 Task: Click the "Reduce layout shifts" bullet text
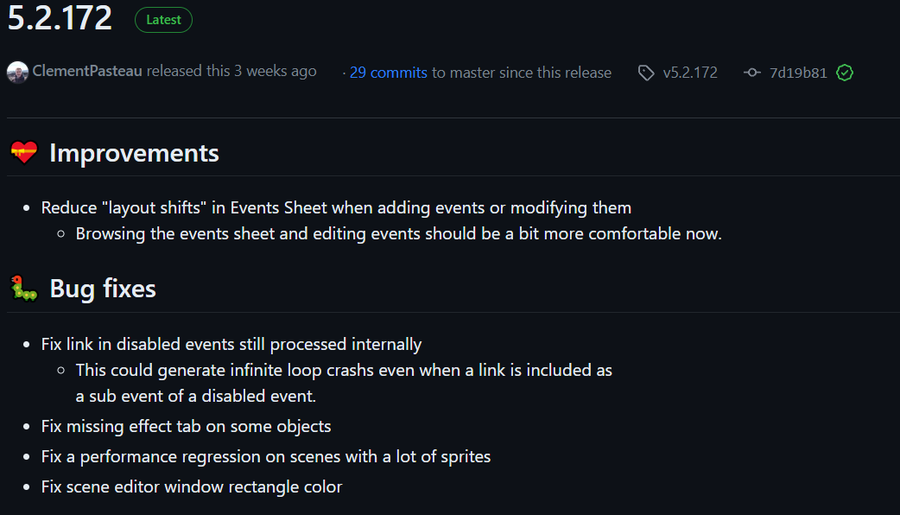tap(336, 208)
